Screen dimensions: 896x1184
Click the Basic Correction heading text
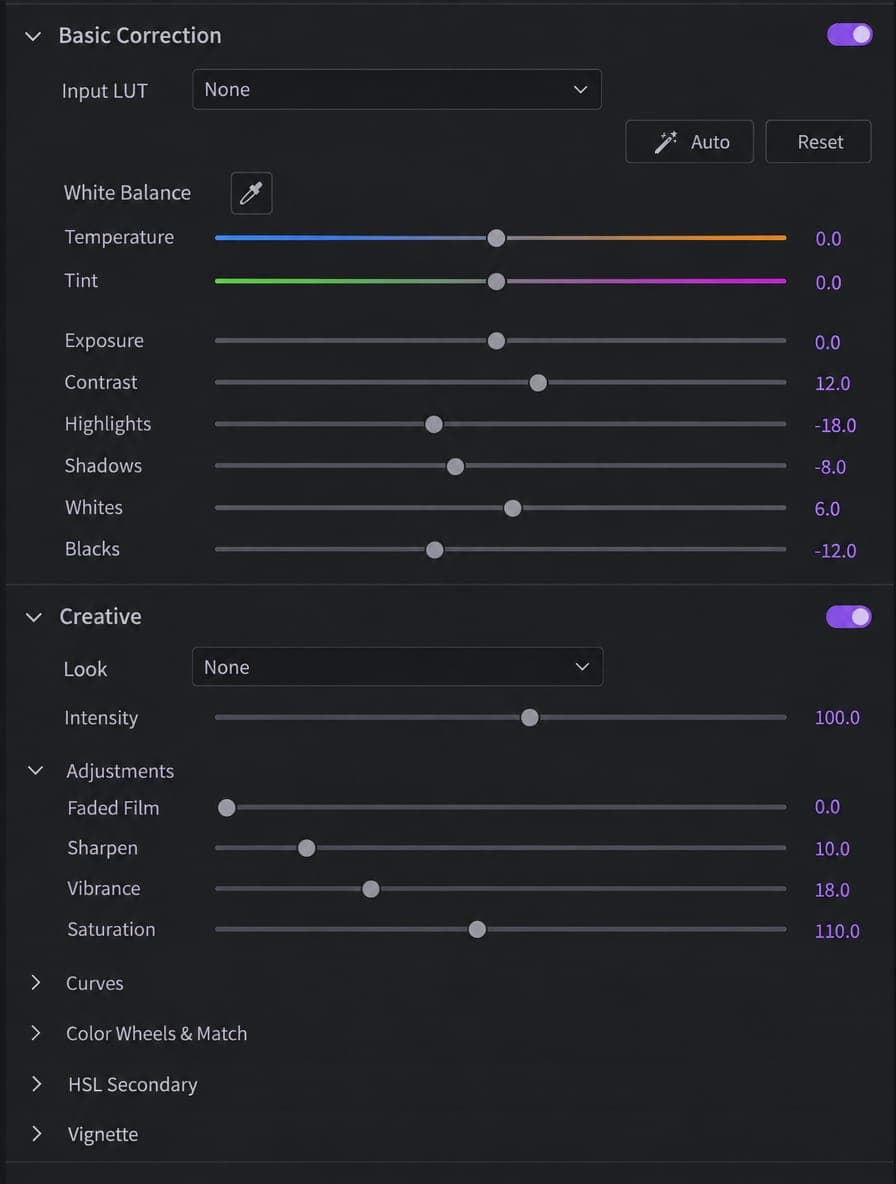(140, 35)
